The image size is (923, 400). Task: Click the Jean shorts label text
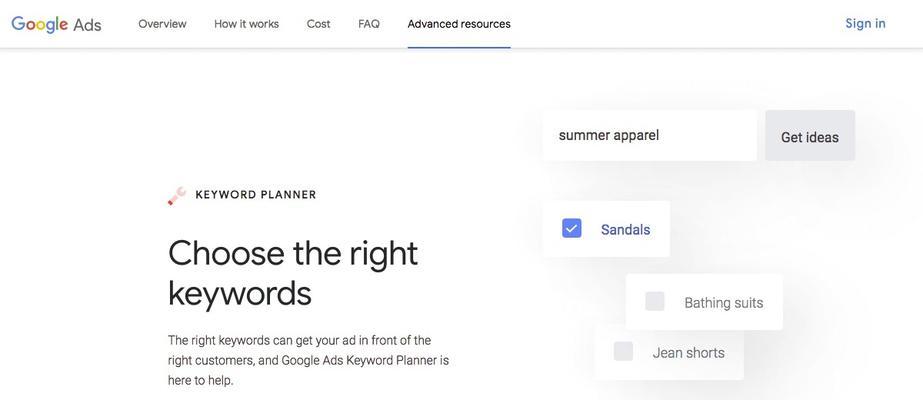pyautogui.click(x=689, y=353)
